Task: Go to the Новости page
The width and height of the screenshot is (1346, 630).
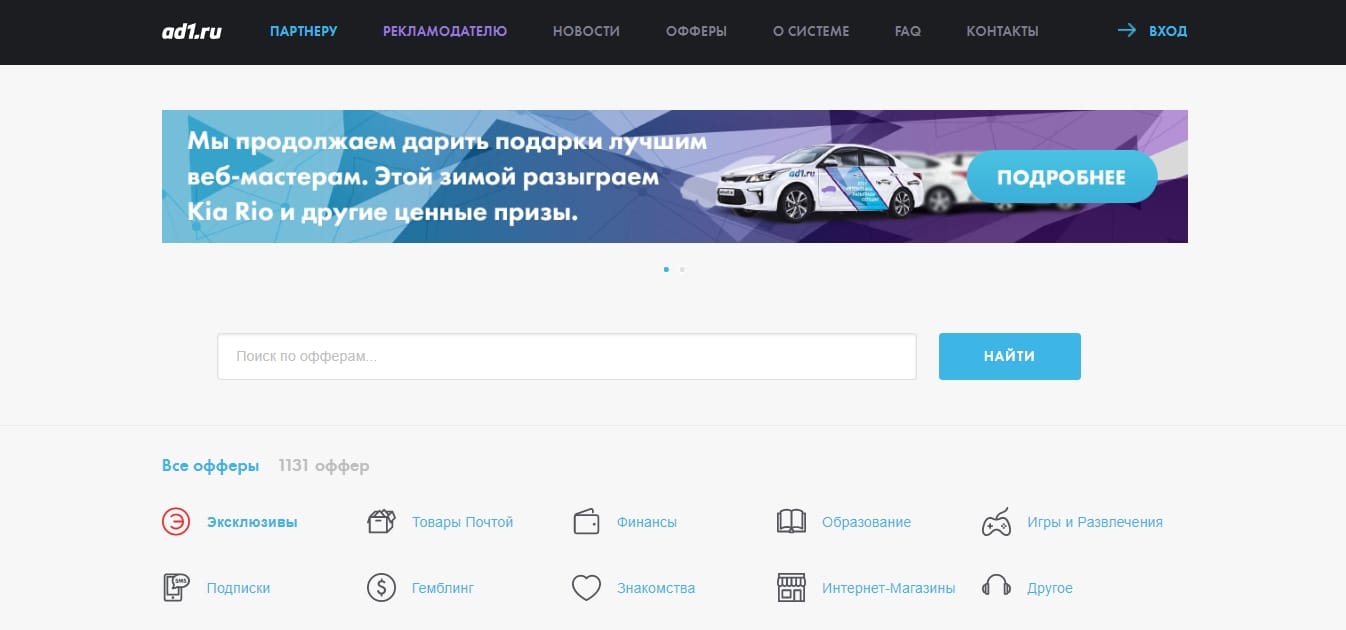Action: click(586, 31)
